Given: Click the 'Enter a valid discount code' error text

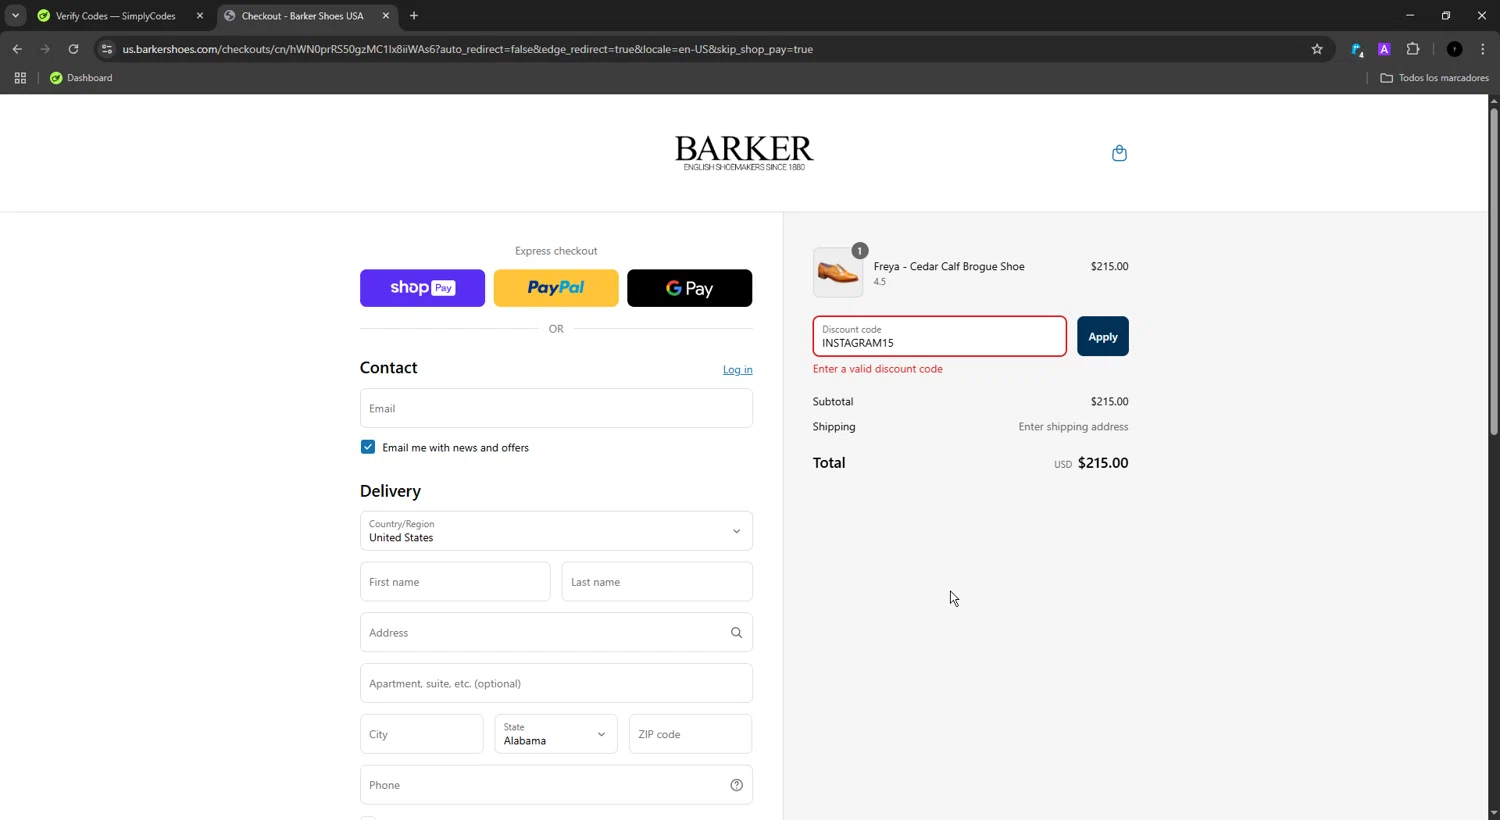Looking at the screenshot, I should pyautogui.click(x=877, y=369).
